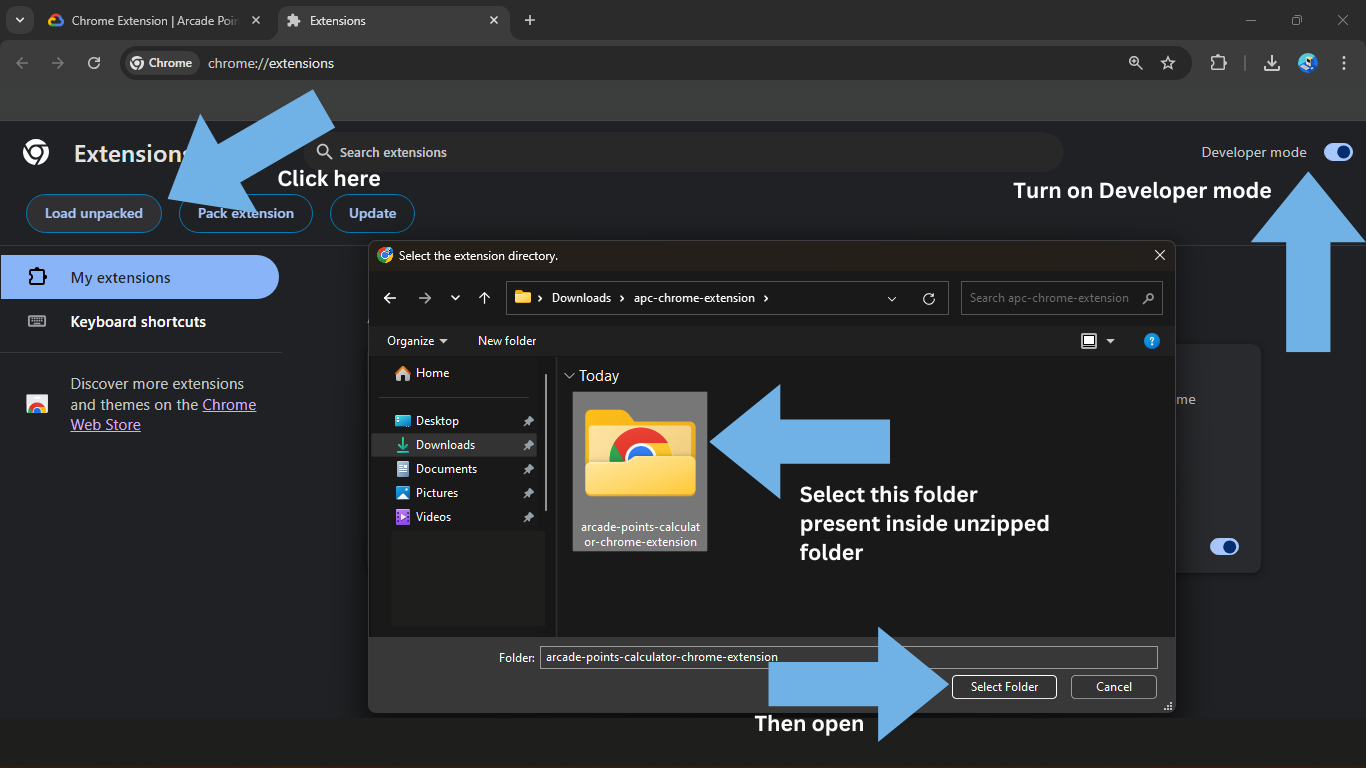
Task: Click the Search extensions field
Action: pyautogui.click(x=684, y=152)
